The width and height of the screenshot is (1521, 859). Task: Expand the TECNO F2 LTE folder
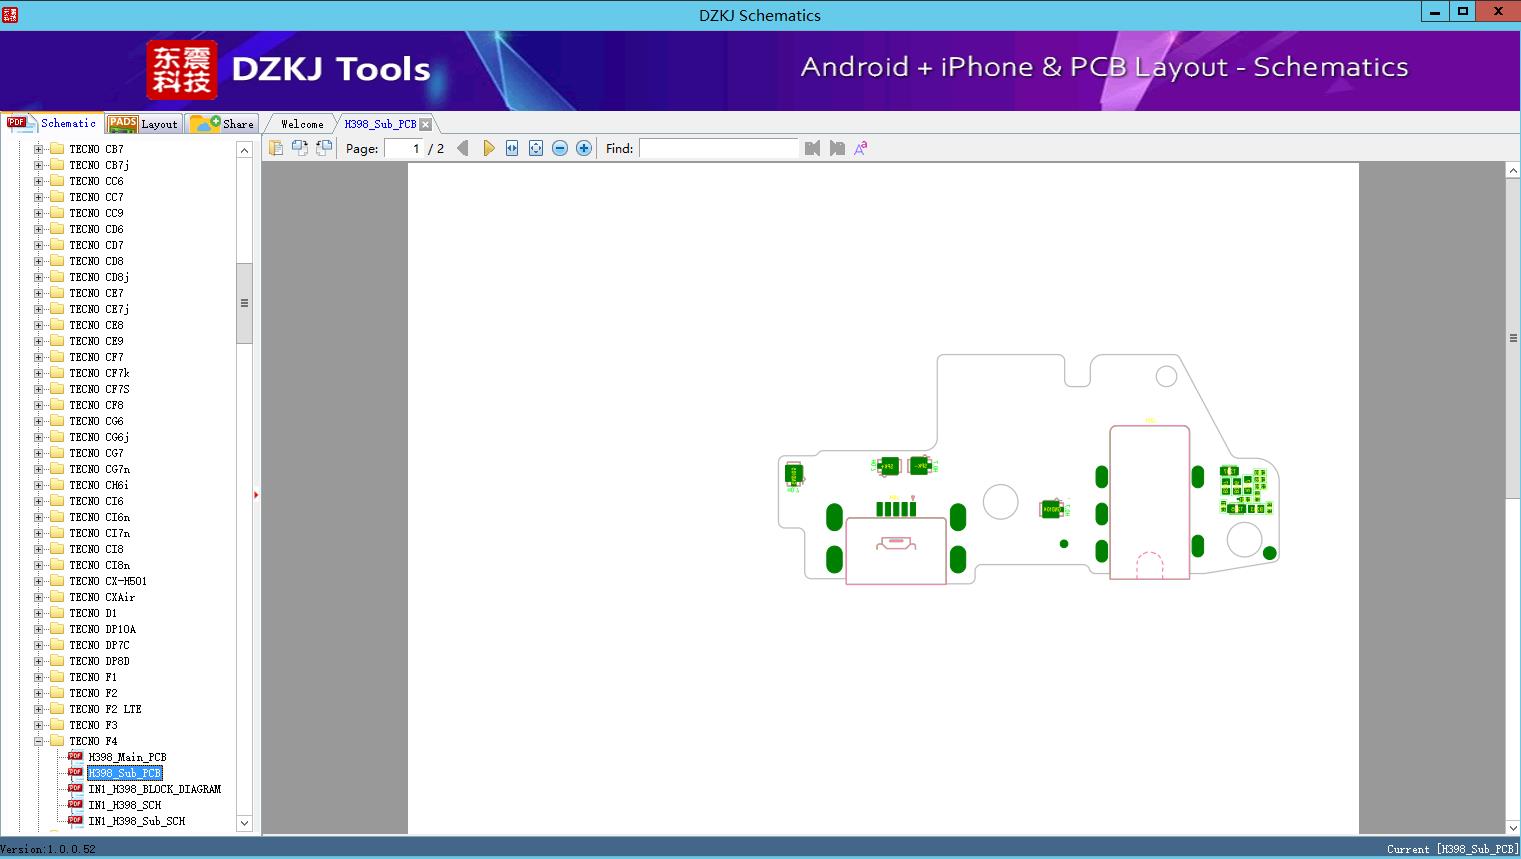coord(38,709)
